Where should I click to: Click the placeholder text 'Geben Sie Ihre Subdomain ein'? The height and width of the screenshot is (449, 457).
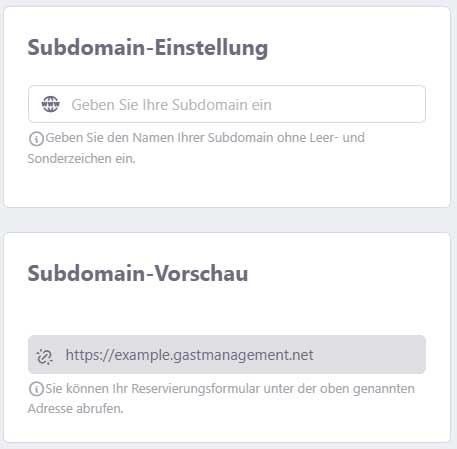171,105
